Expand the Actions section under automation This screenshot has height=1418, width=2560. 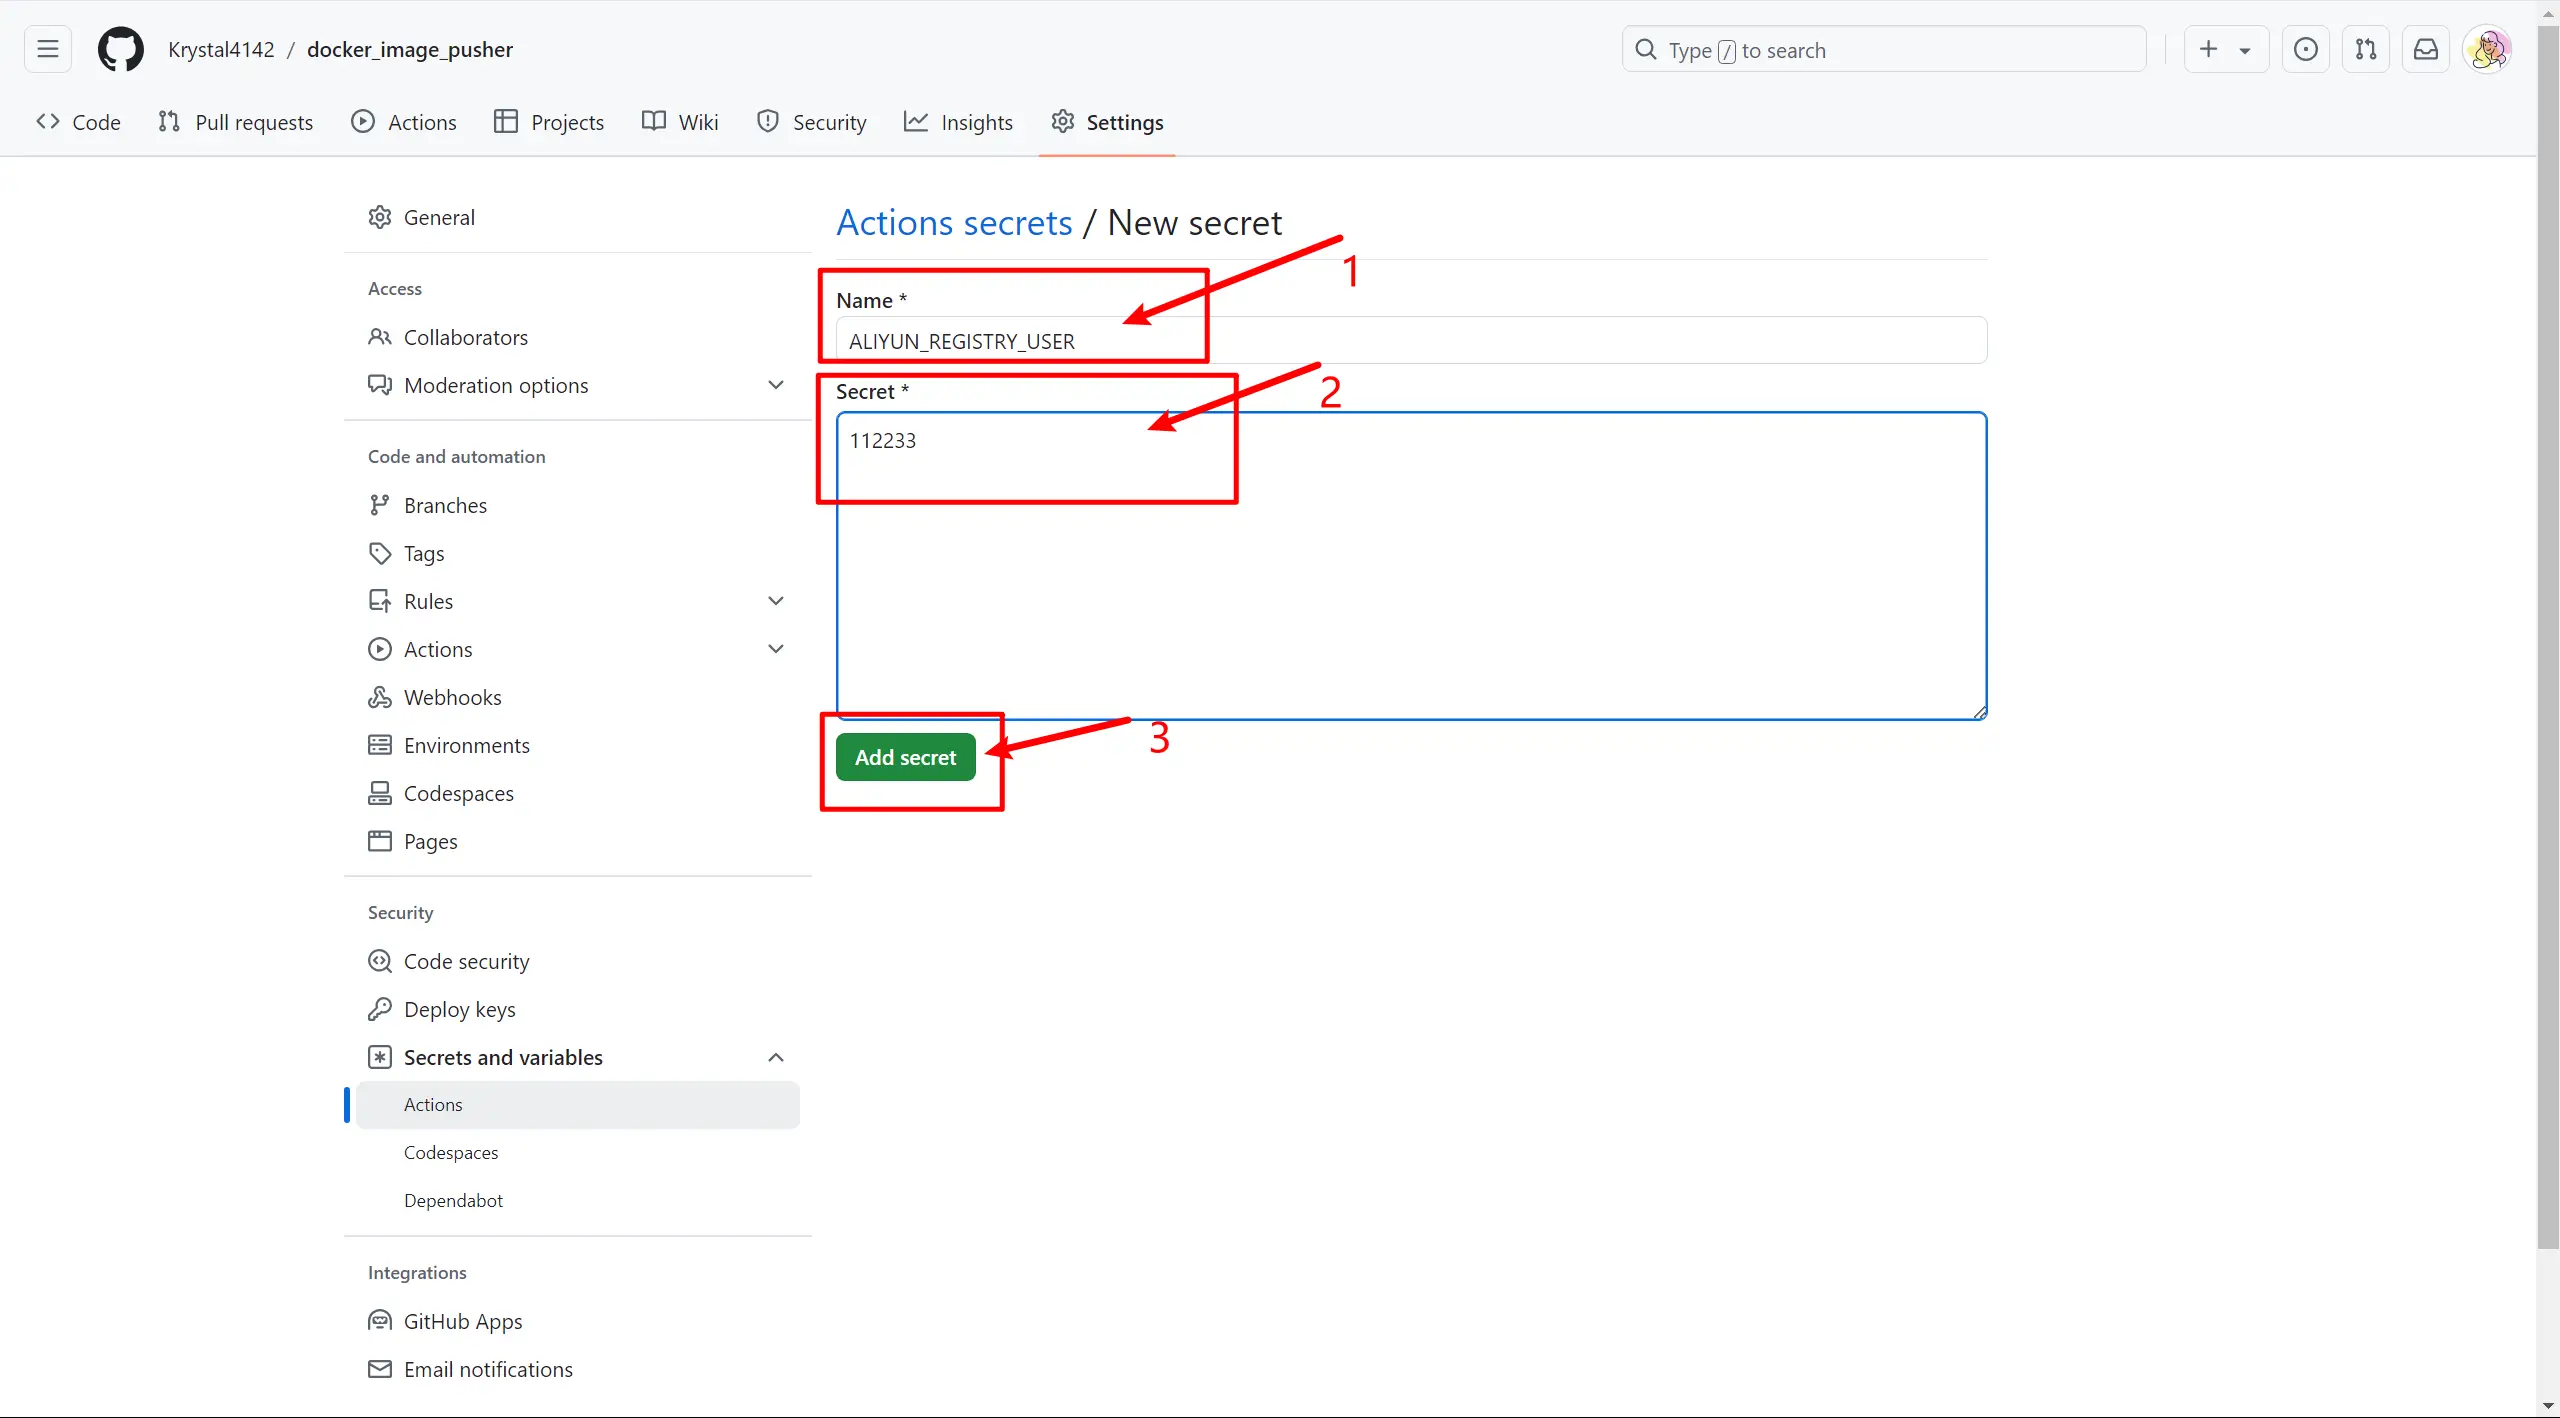775,649
